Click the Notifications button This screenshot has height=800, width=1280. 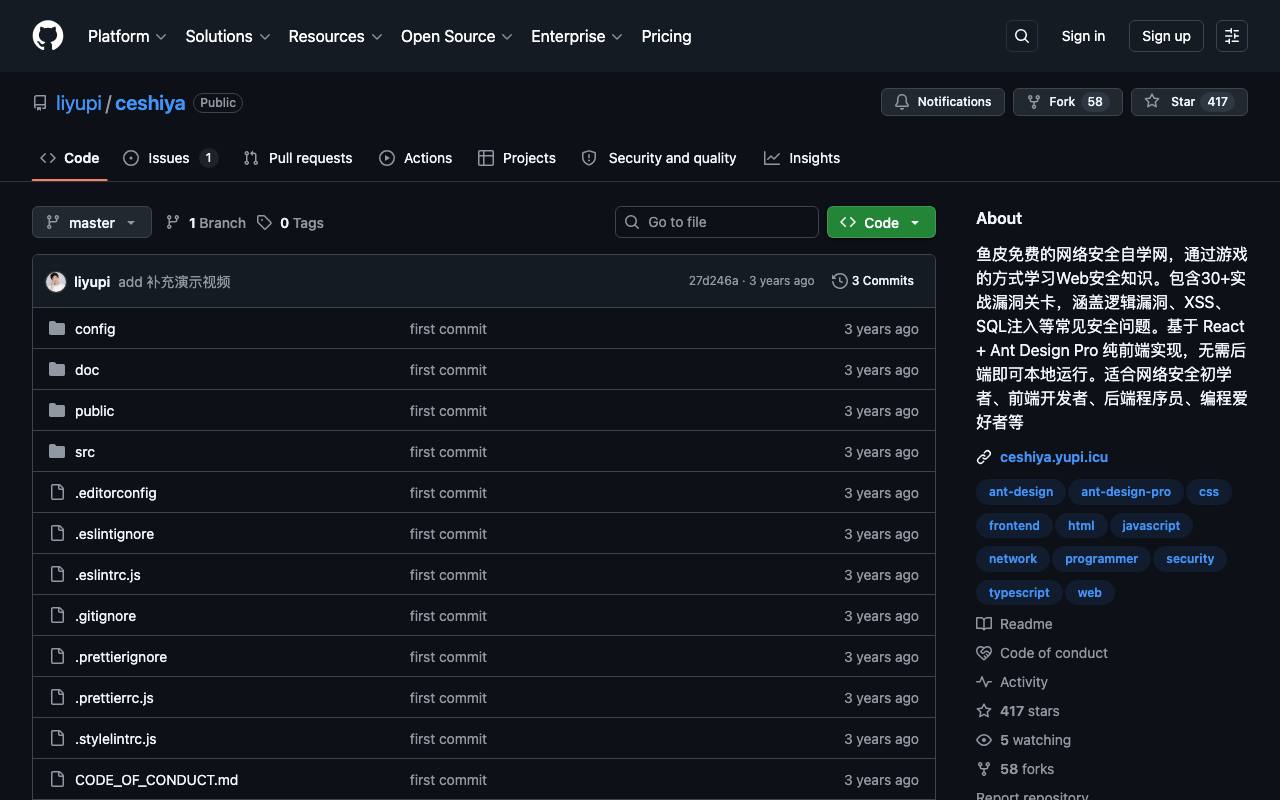943,102
